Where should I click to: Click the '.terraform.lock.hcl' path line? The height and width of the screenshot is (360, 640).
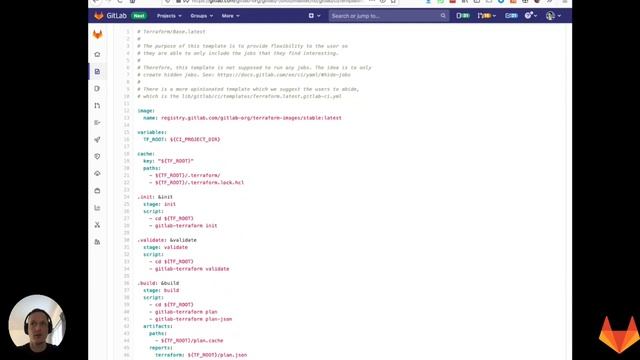point(196,182)
